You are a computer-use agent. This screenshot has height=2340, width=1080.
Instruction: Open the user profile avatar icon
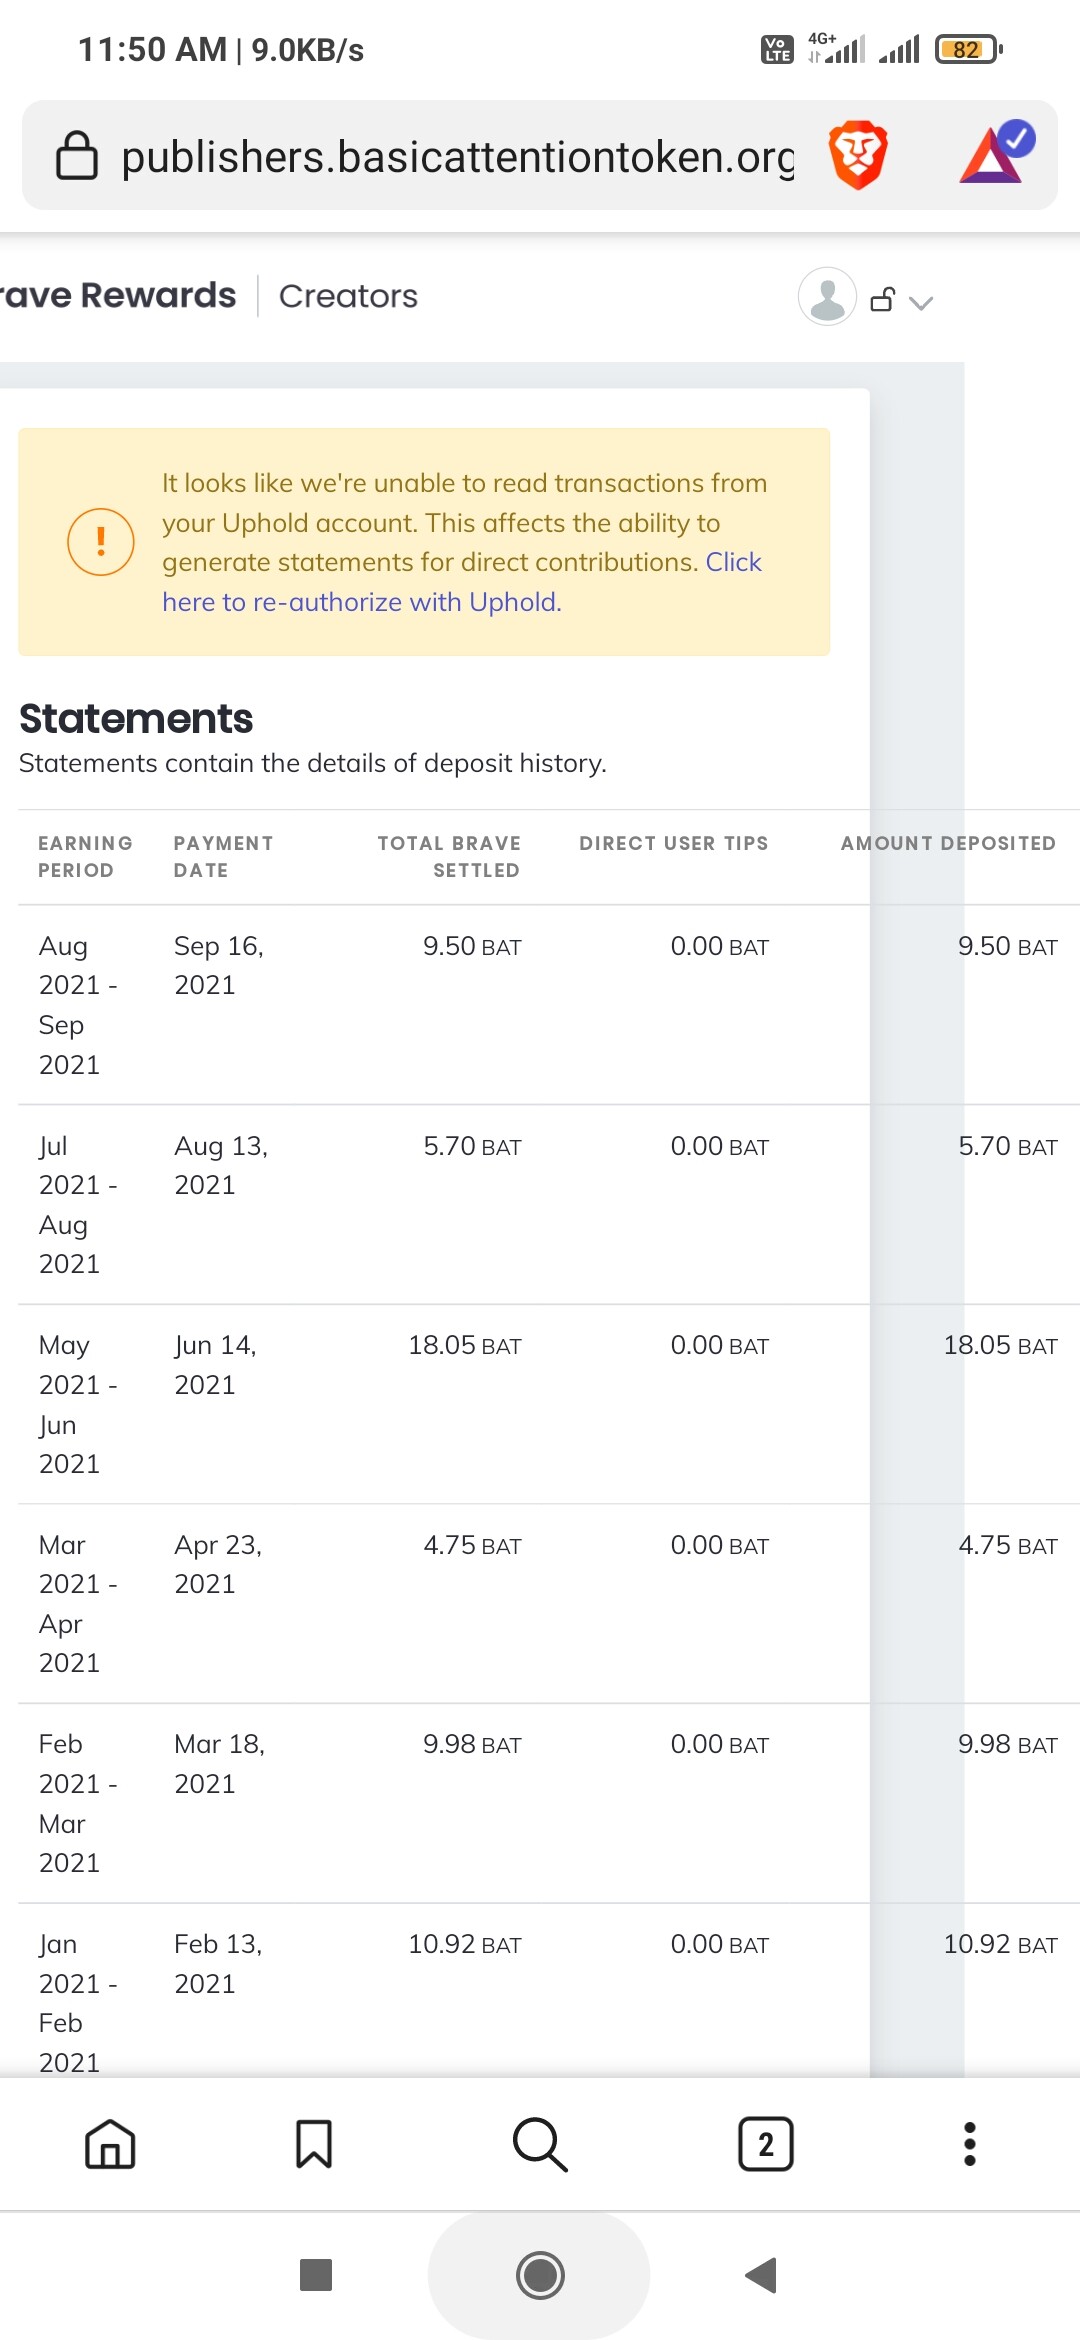(827, 297)
